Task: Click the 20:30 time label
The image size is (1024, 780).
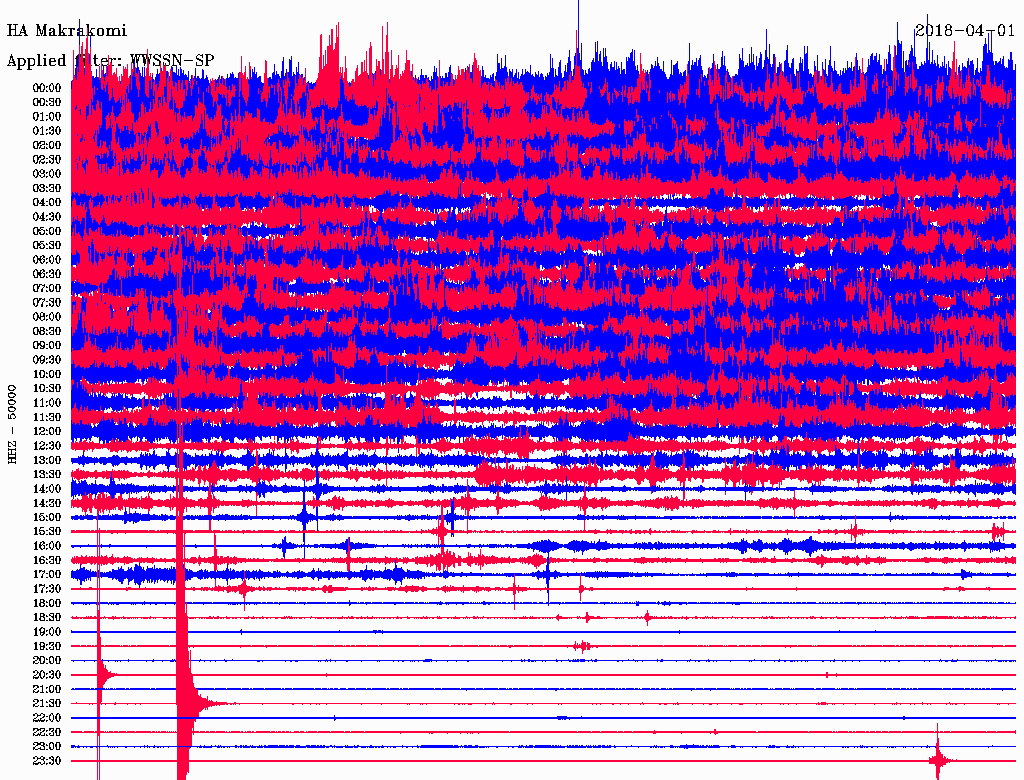Action: pos(47,675)
